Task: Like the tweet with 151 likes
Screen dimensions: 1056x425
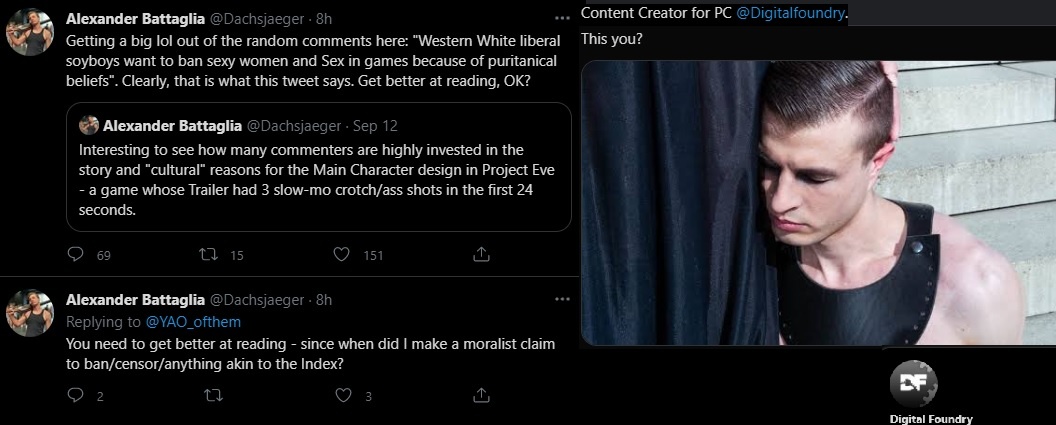Action: [342, 254]
